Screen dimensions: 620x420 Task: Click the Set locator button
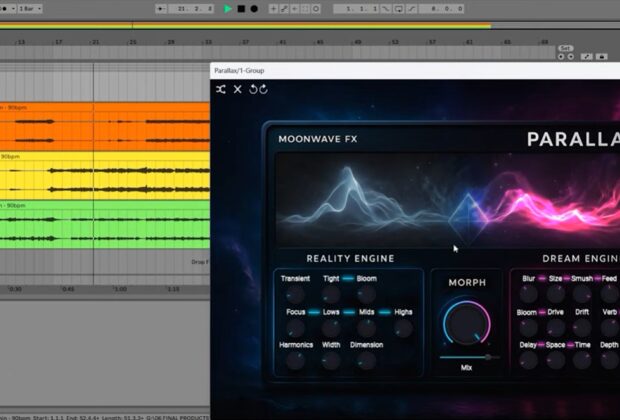click(565, 48)
